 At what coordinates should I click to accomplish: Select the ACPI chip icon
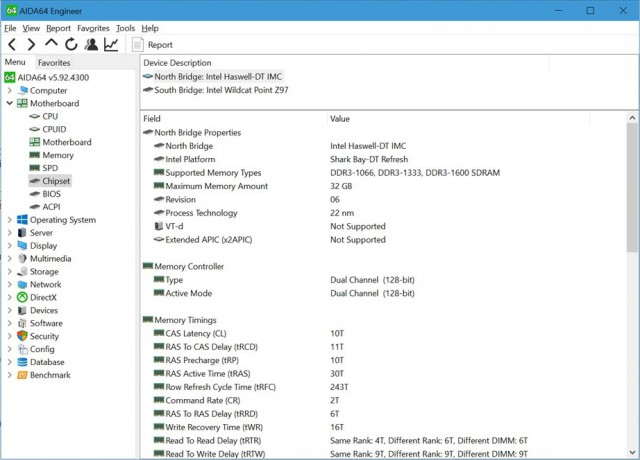pos(35,207)
